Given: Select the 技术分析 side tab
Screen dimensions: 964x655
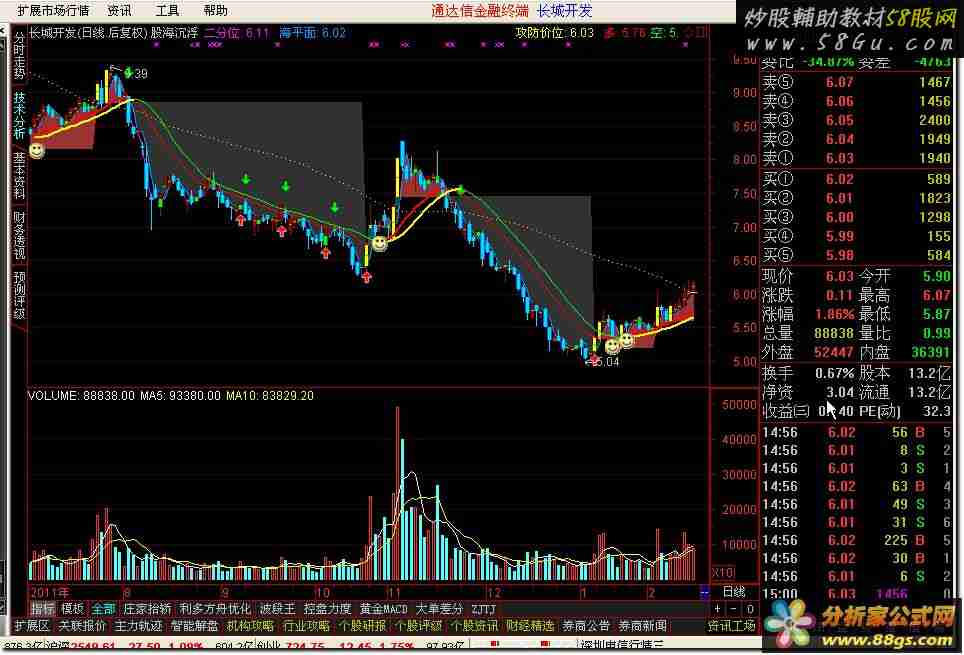Looking at the screenshot, I should click(19, 115).
